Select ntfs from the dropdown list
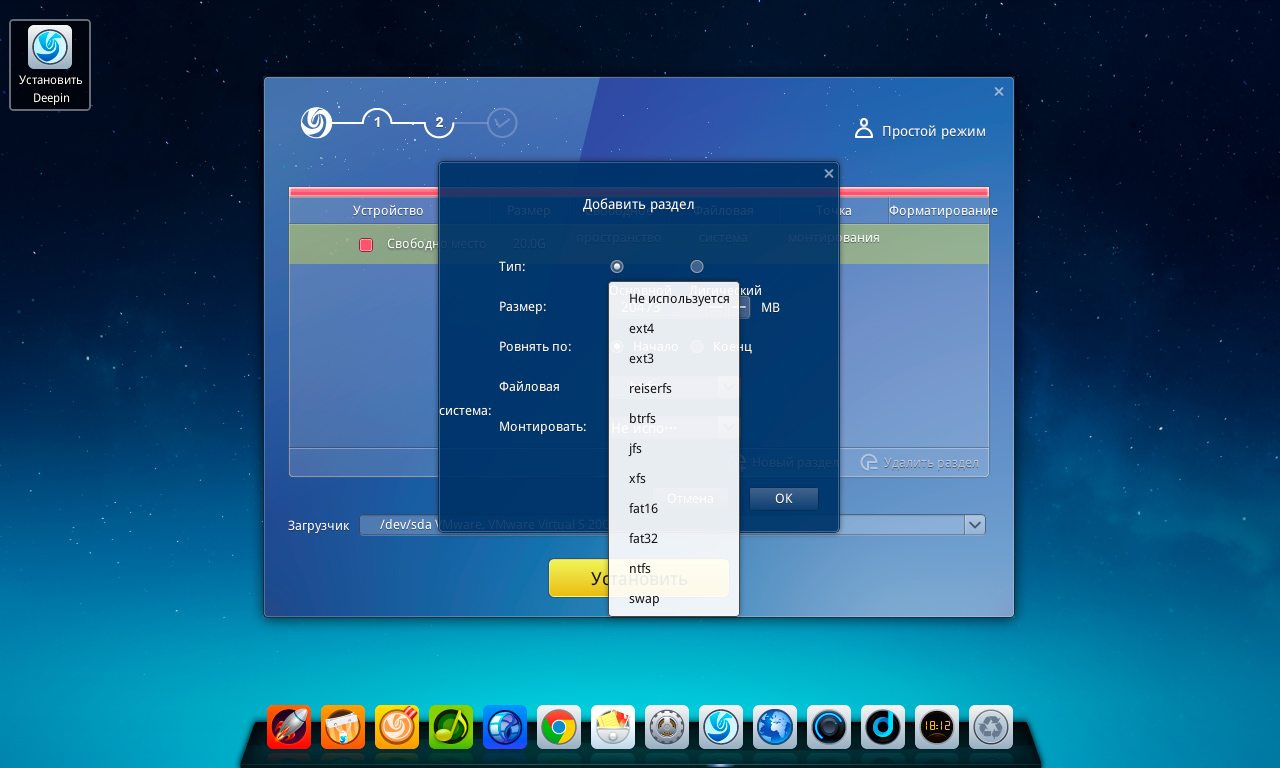Viewport: 1280px width, 768px height. click(640, 568)
